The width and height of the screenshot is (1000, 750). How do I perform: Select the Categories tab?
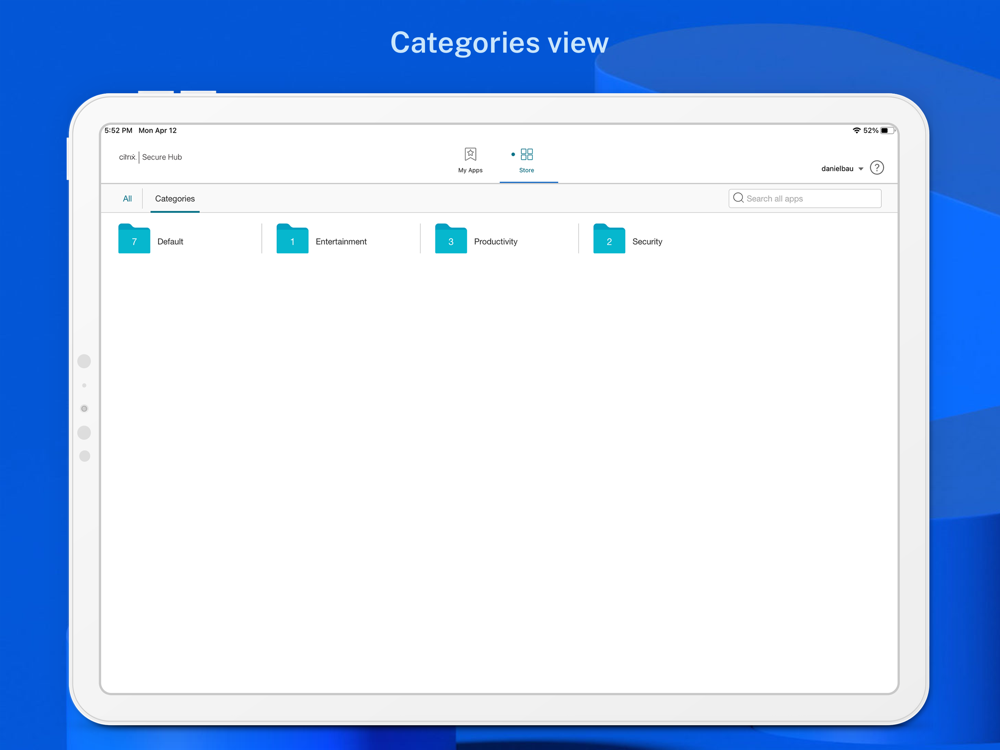175,198
